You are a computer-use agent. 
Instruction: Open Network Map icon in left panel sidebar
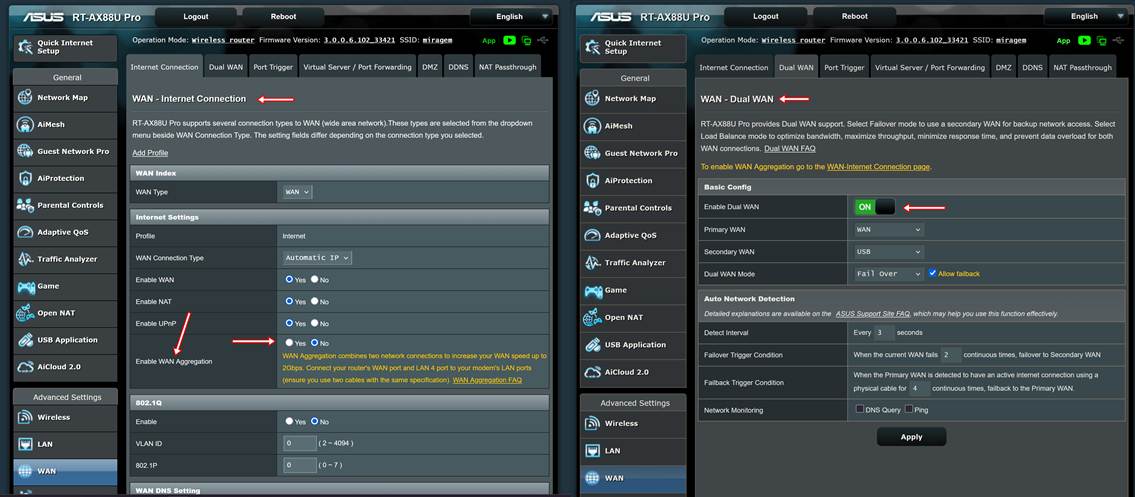point(25,97)
